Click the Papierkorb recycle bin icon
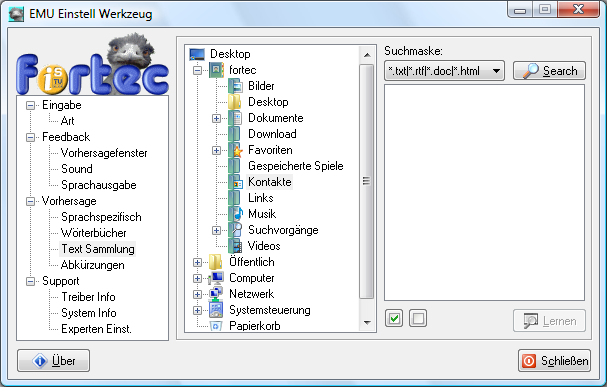Image resolution: width=607 pixels, height=387 pixels. 216,326
